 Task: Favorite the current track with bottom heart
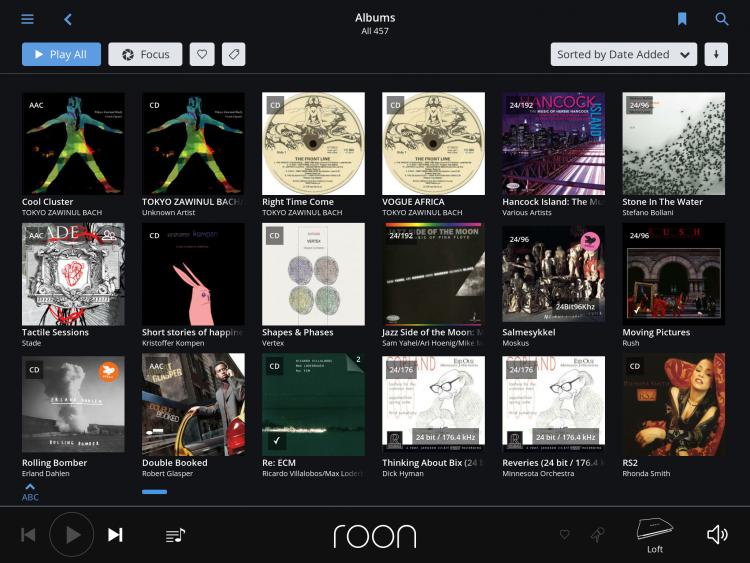564,534
